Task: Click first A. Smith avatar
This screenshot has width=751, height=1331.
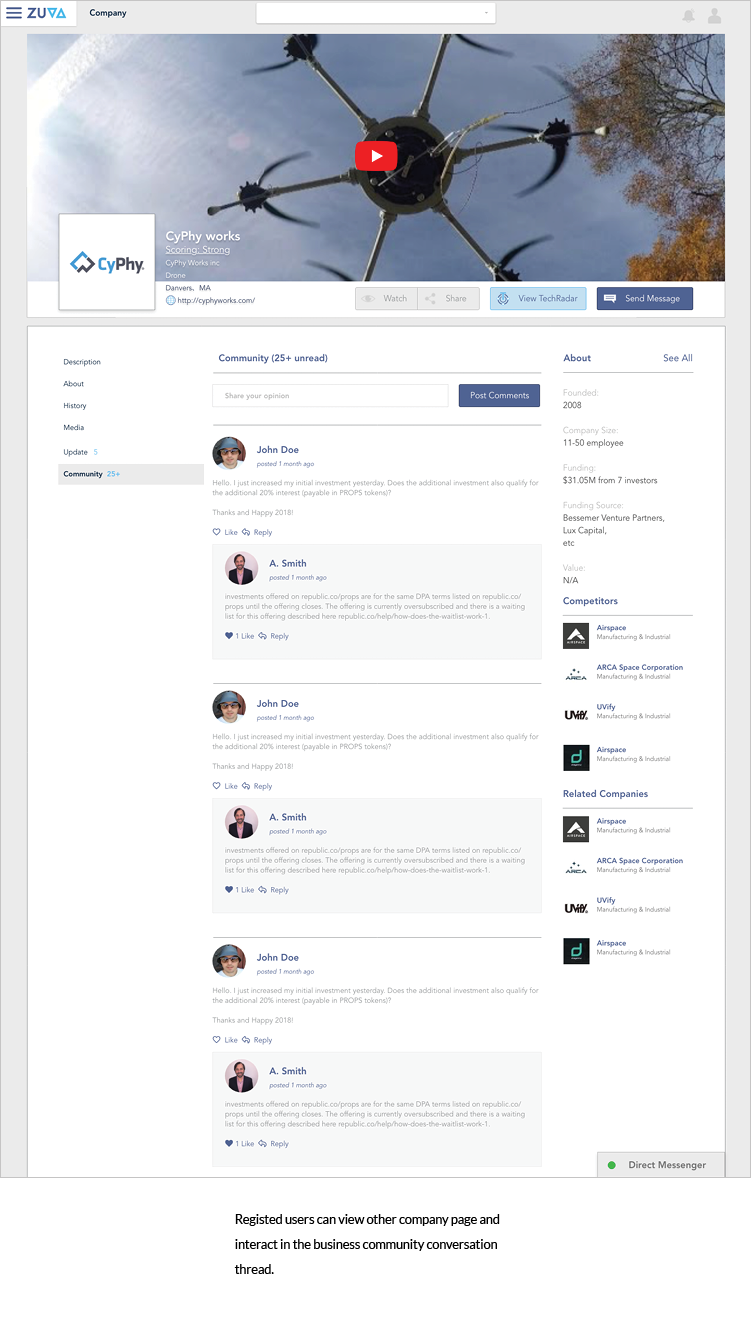Action: click(242, 569)
